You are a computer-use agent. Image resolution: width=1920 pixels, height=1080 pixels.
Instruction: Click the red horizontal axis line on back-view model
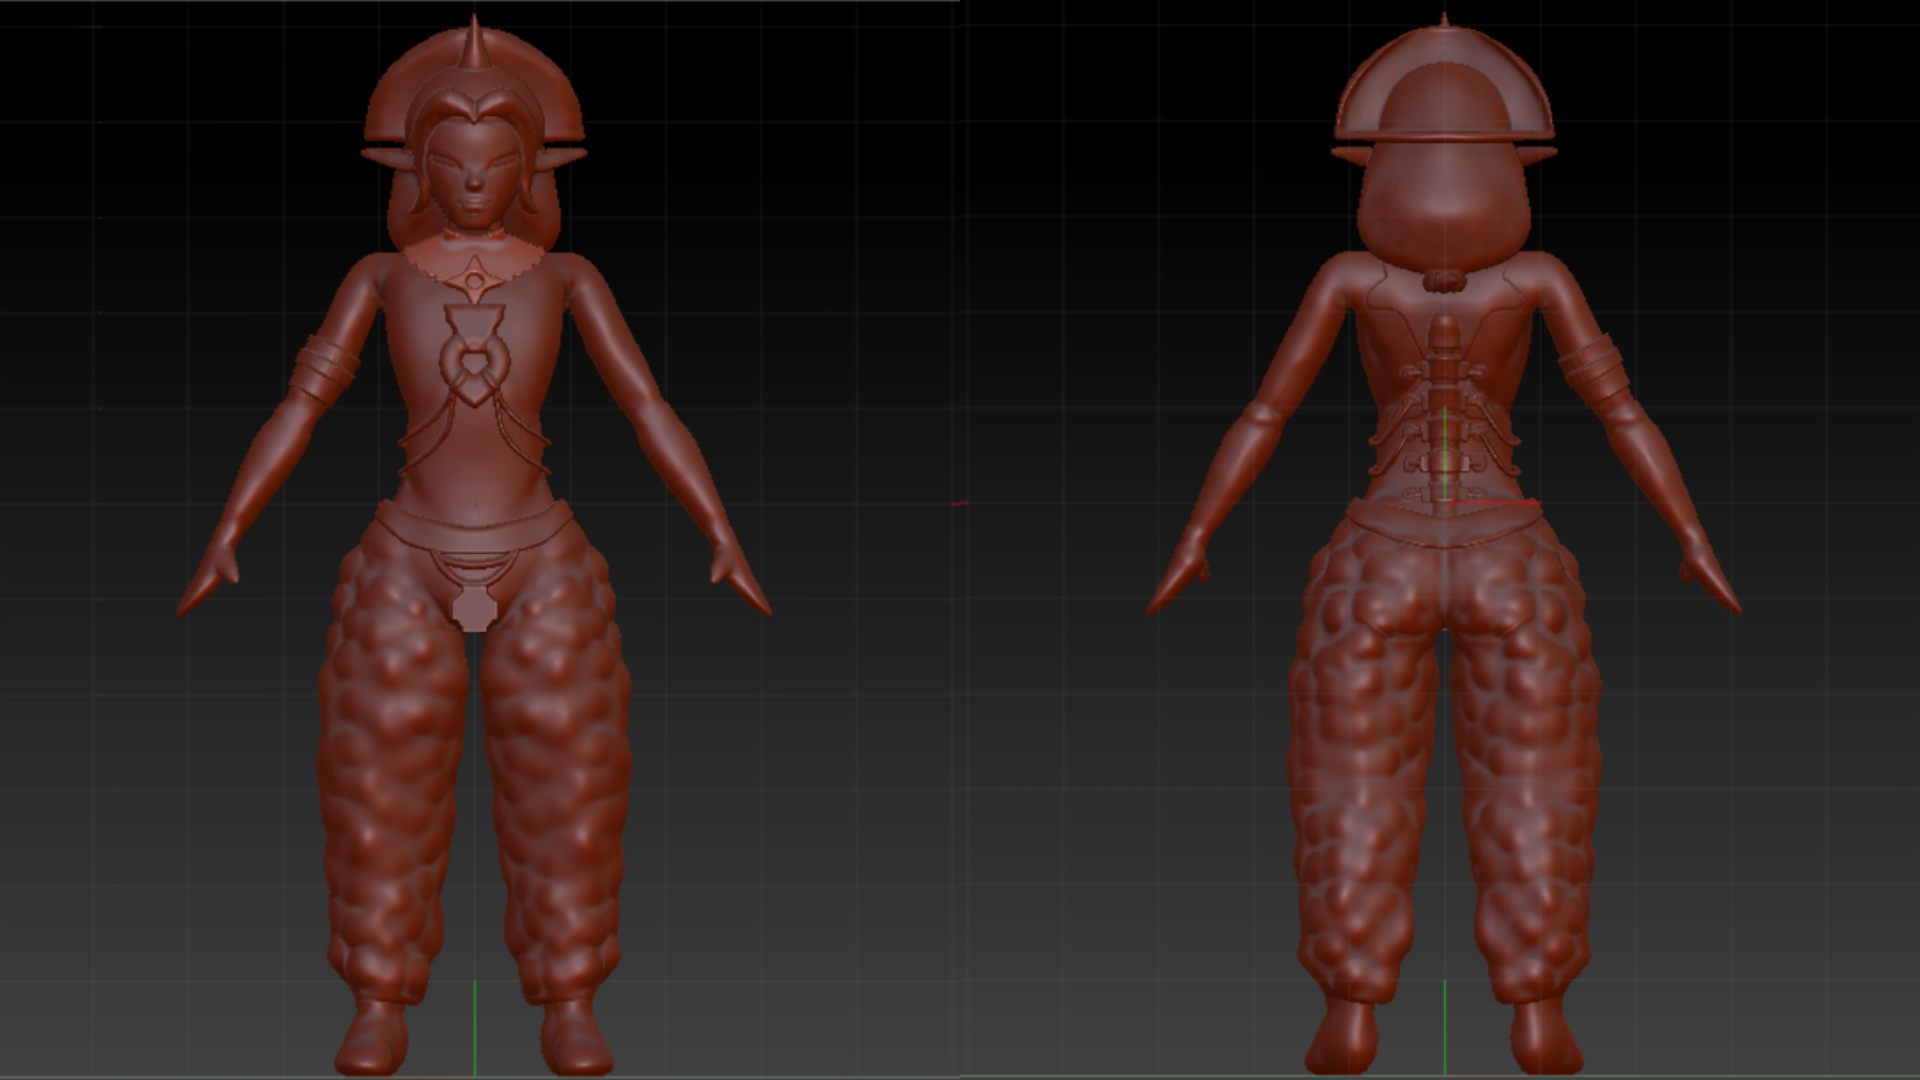(1493, 504)
